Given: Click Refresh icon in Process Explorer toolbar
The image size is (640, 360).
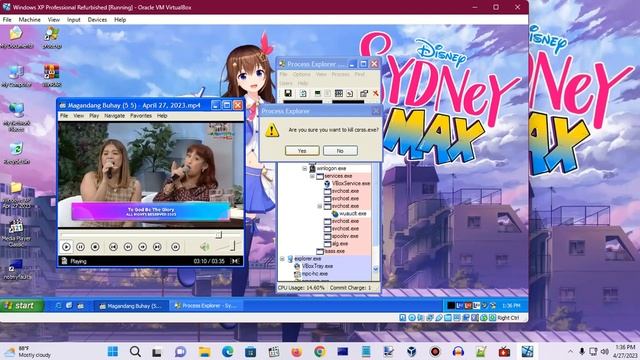Looking at the screenshot, I should pos(303,93).
